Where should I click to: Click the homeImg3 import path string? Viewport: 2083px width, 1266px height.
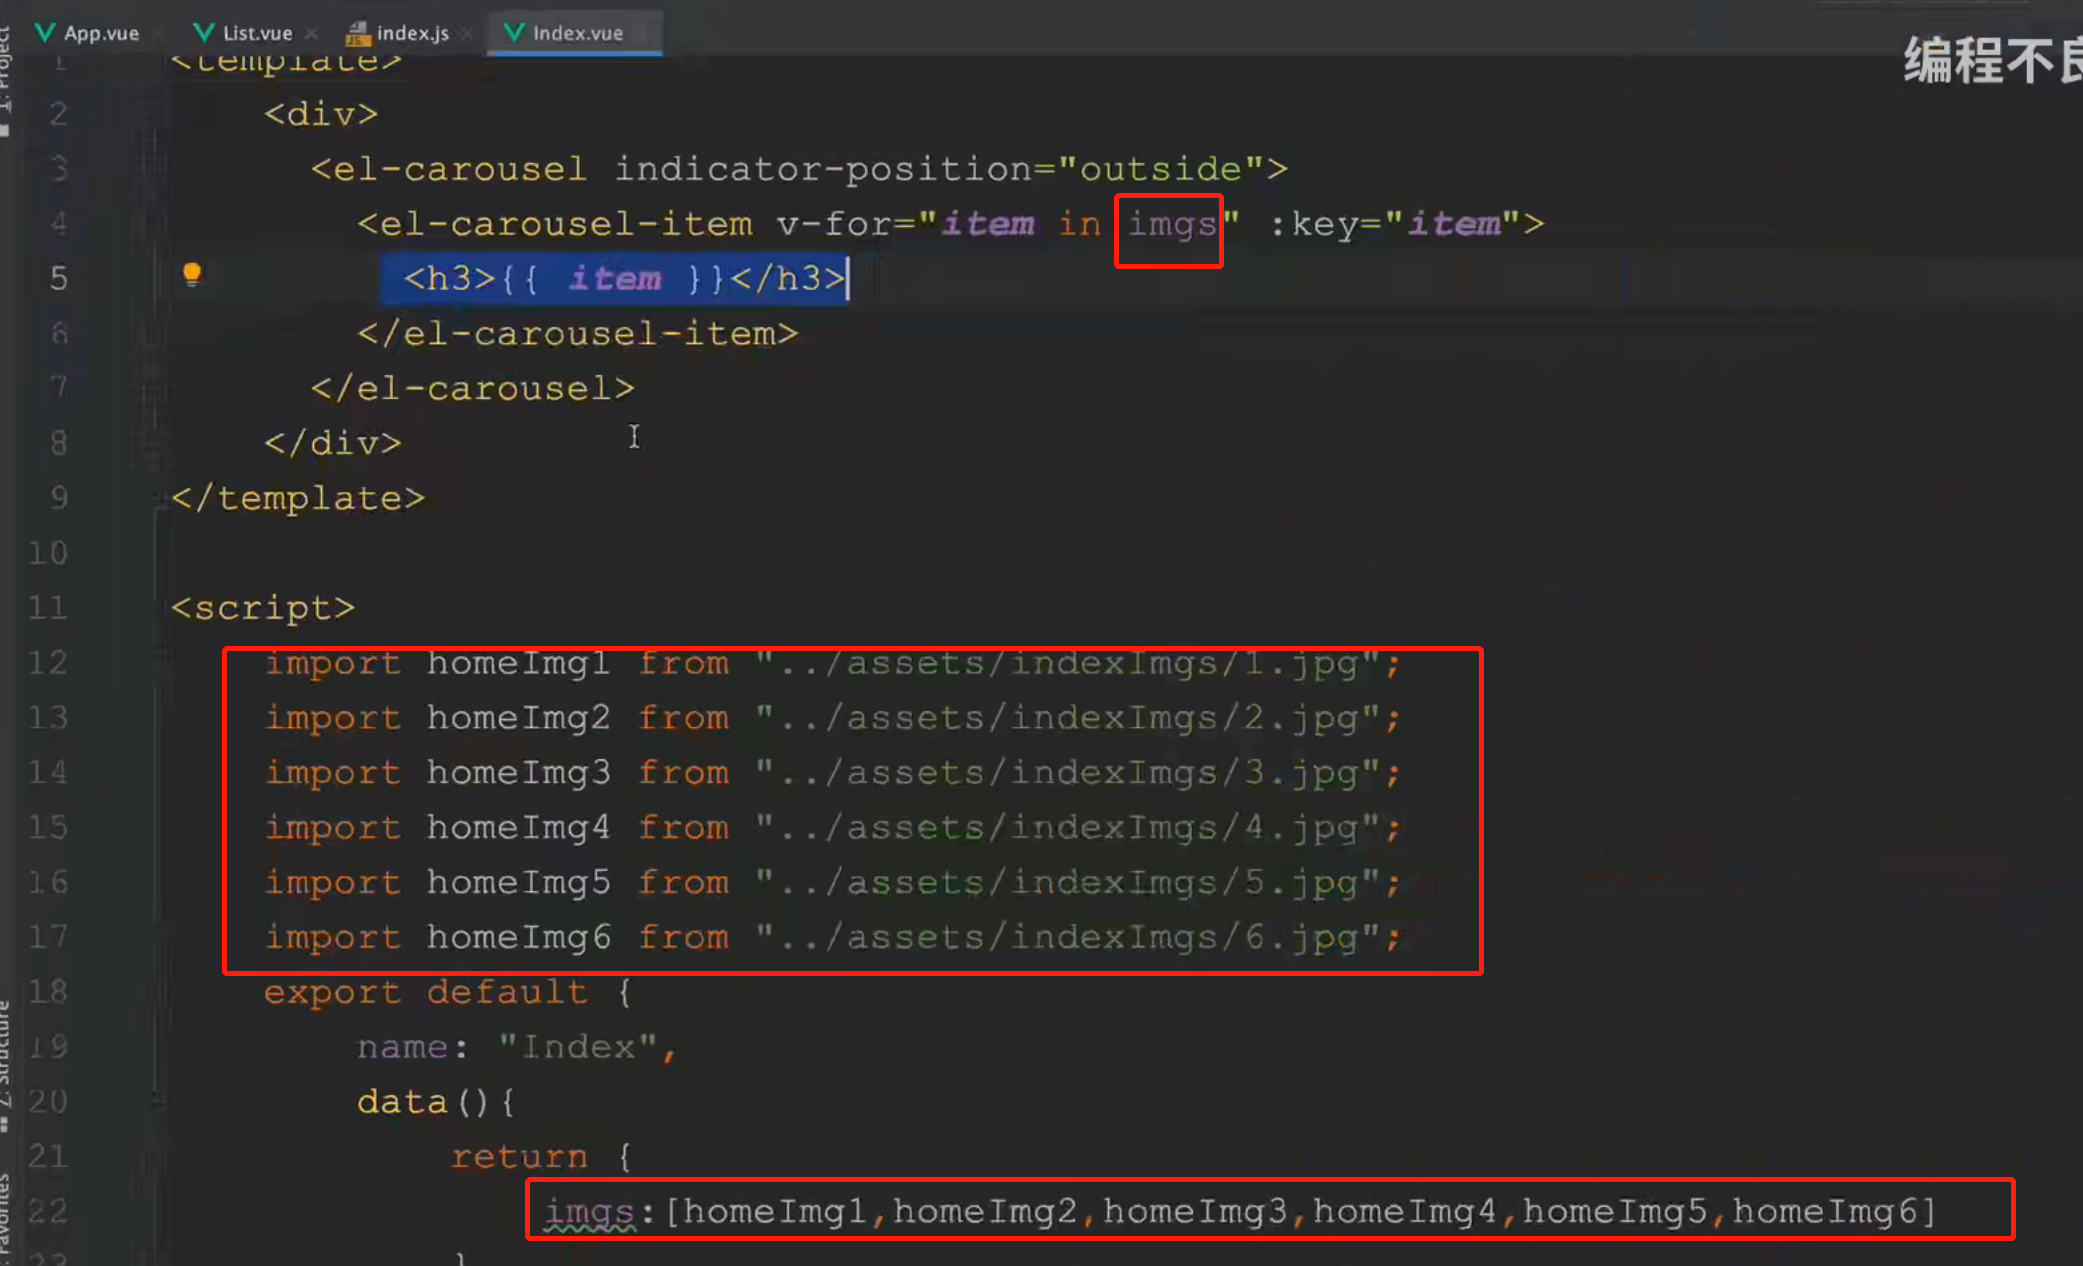coord(1067,773)
